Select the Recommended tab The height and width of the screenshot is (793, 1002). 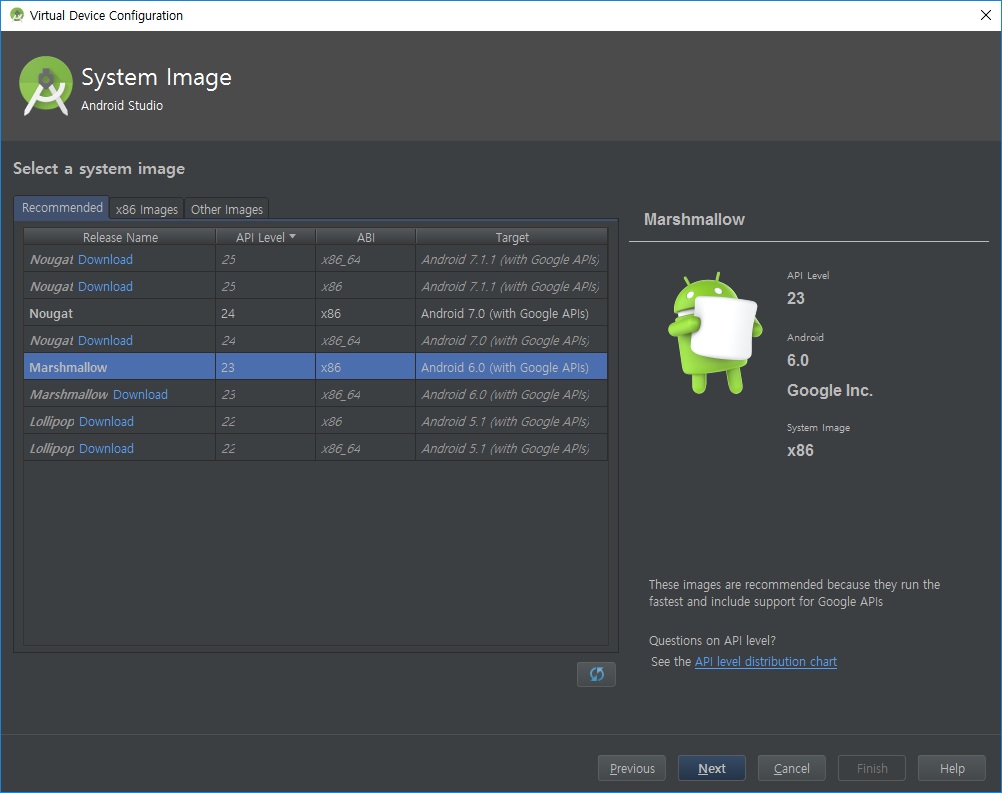(62, 208)
